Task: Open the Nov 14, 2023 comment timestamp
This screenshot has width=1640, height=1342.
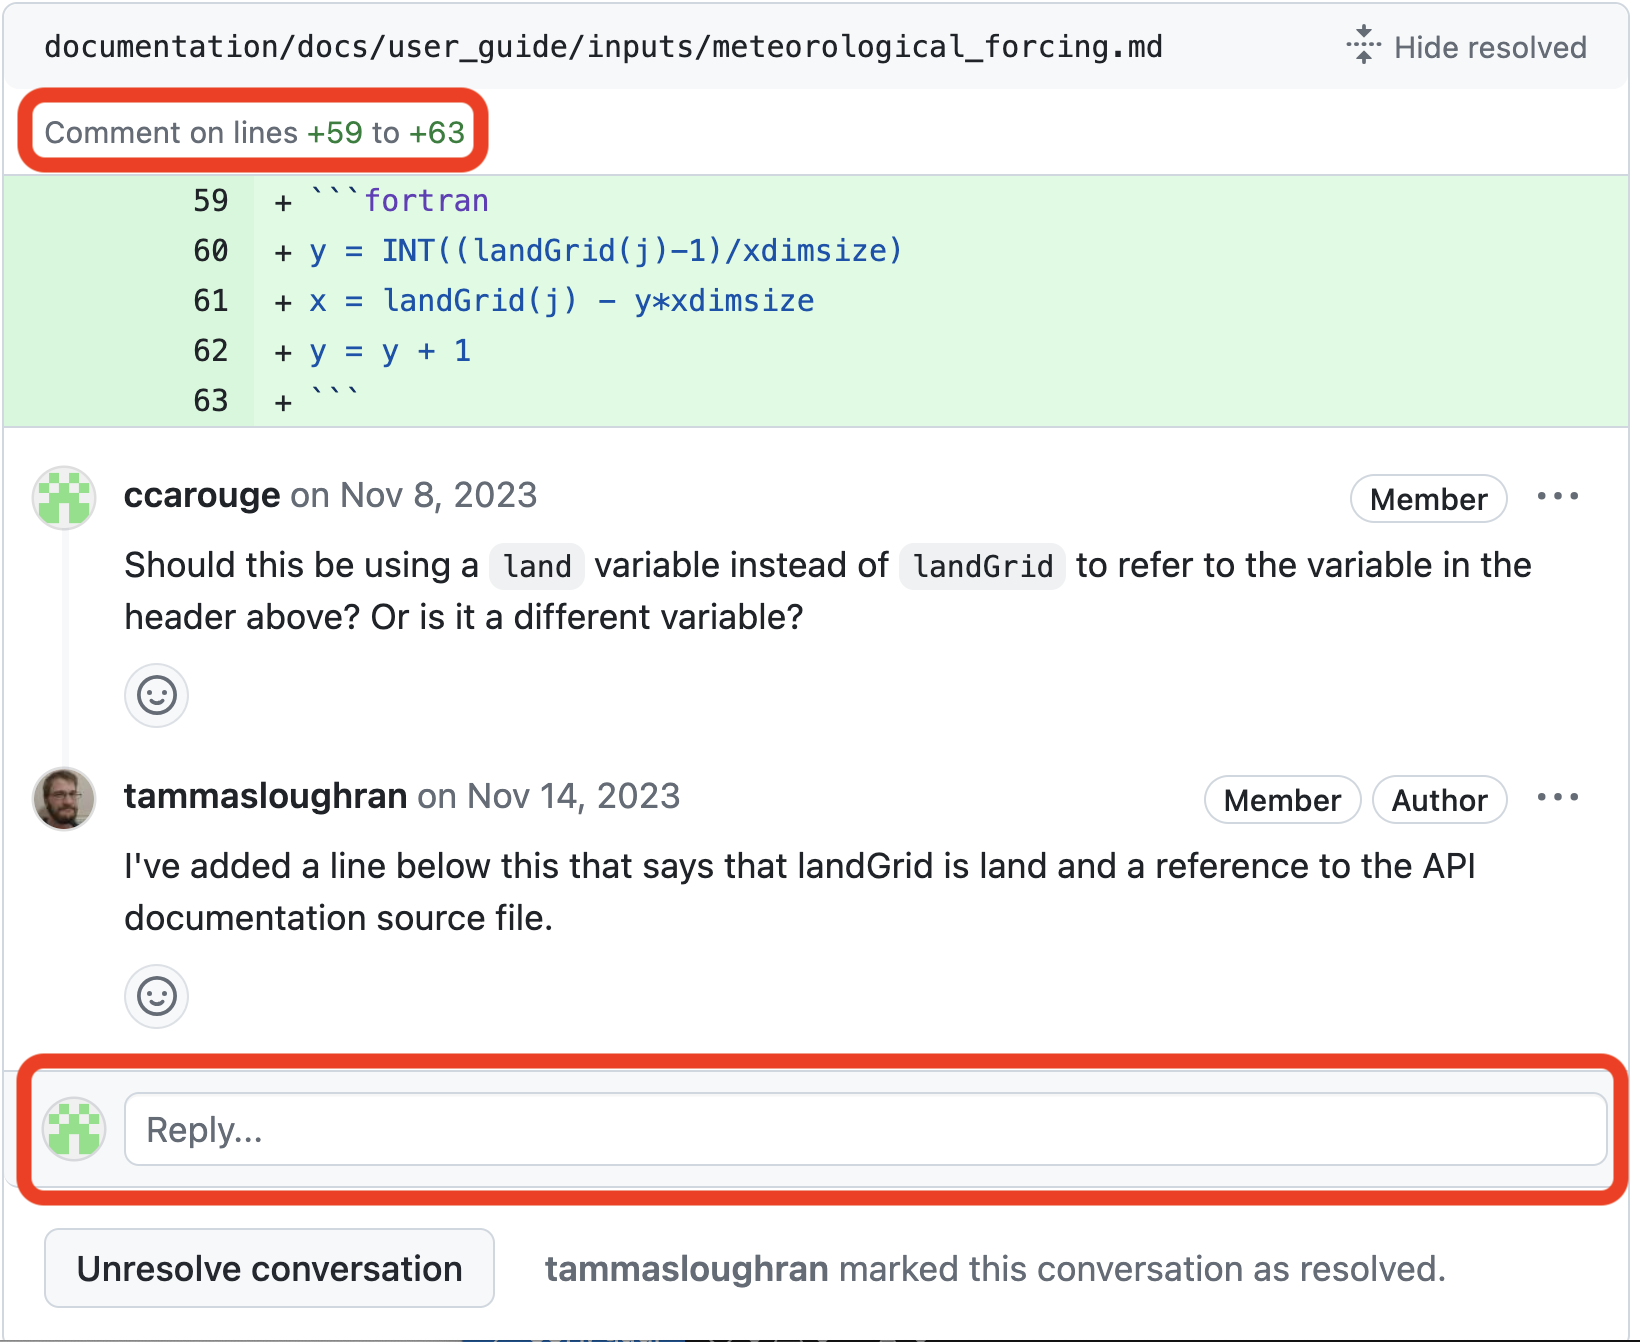Action: (x=573, y=796)
